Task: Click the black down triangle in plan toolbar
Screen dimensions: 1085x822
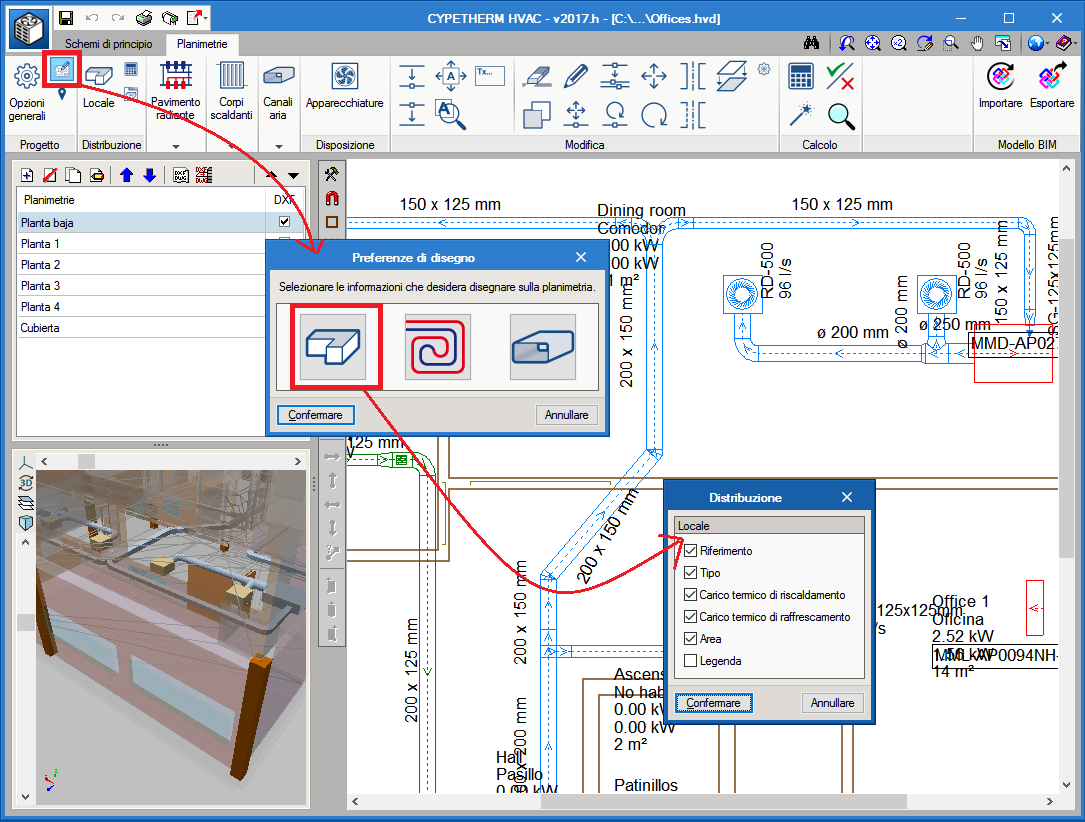Action: pos(294,176)
